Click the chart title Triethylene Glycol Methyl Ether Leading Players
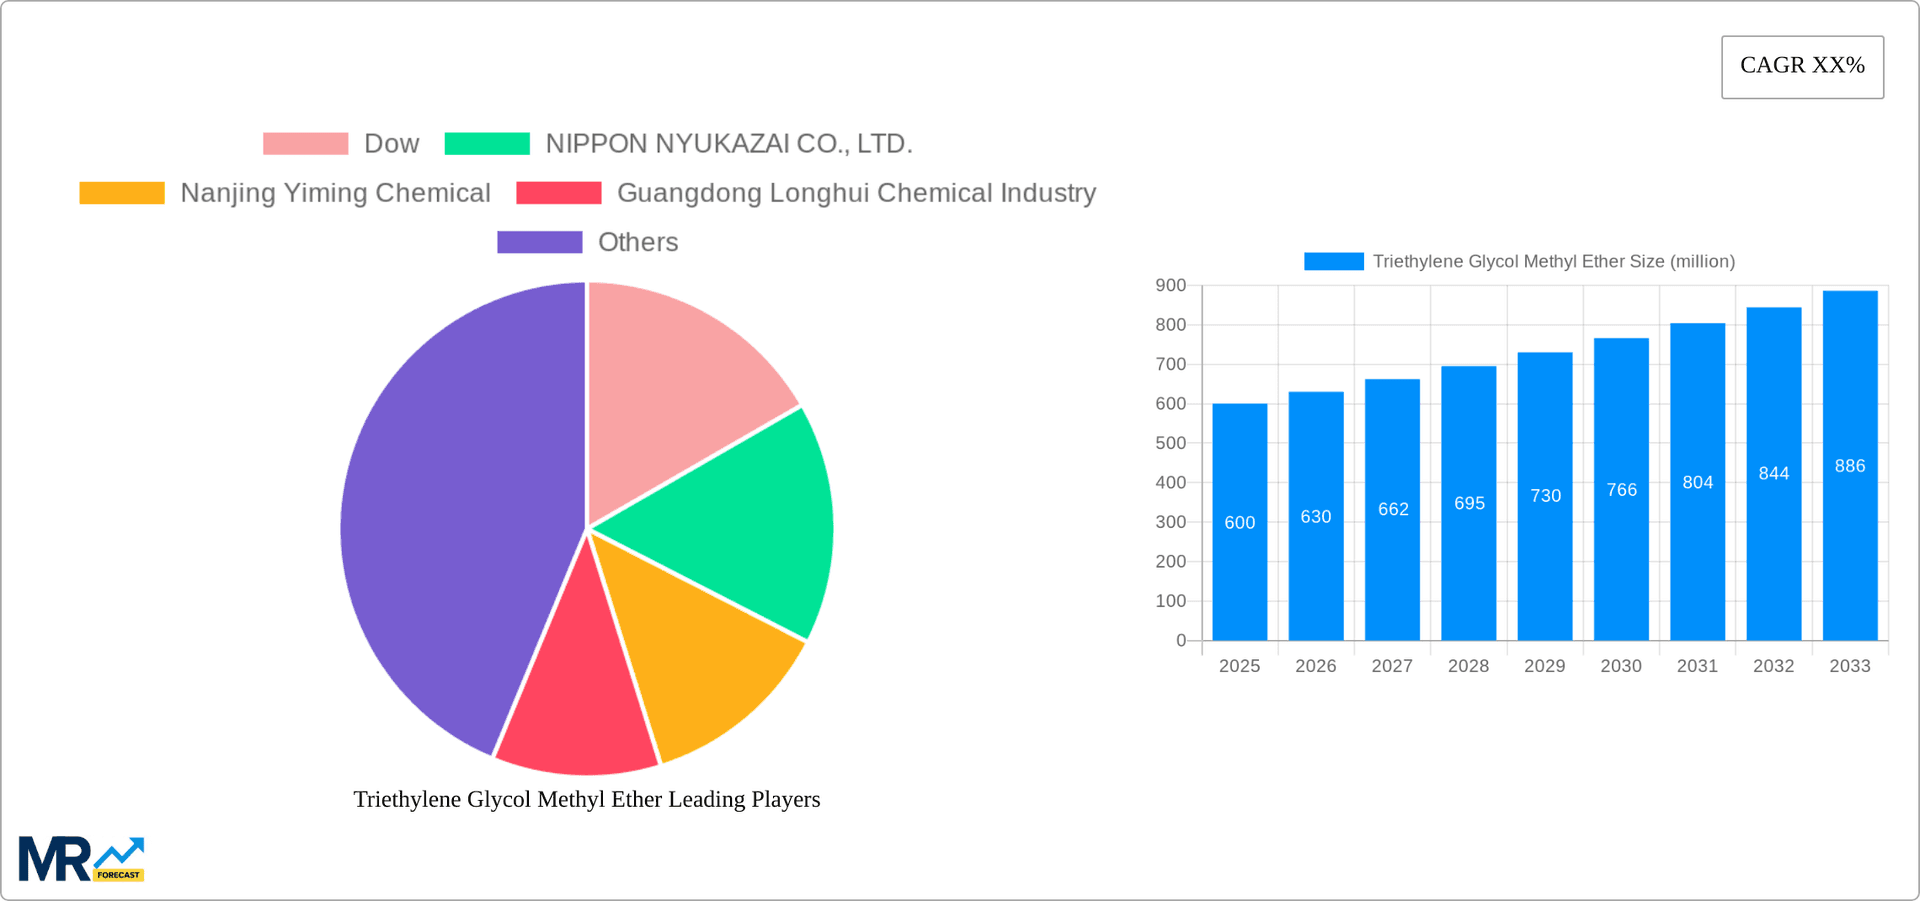Viewport: 1920px width, 901px height. 587,799
